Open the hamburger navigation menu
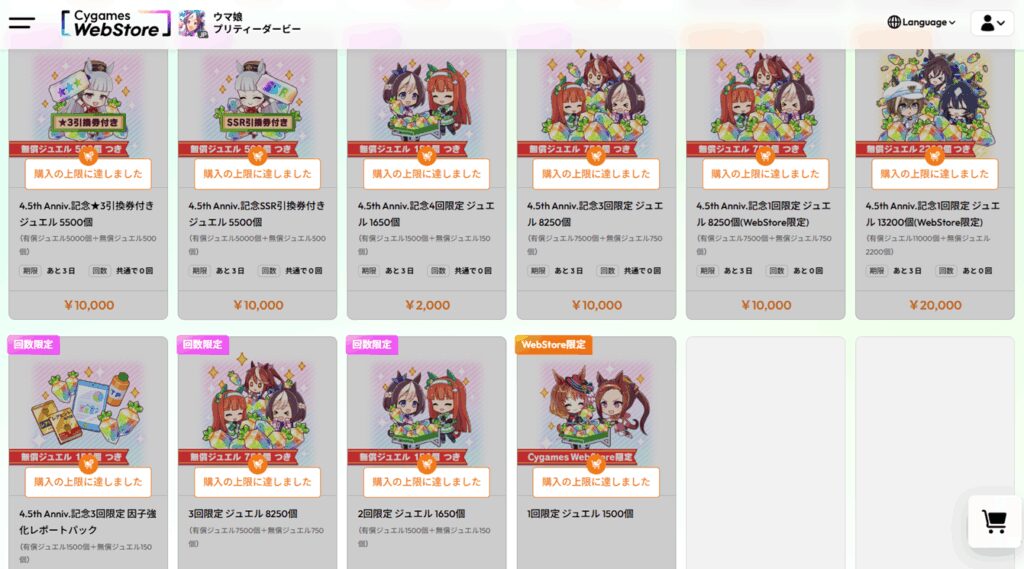 coord(22,23)
